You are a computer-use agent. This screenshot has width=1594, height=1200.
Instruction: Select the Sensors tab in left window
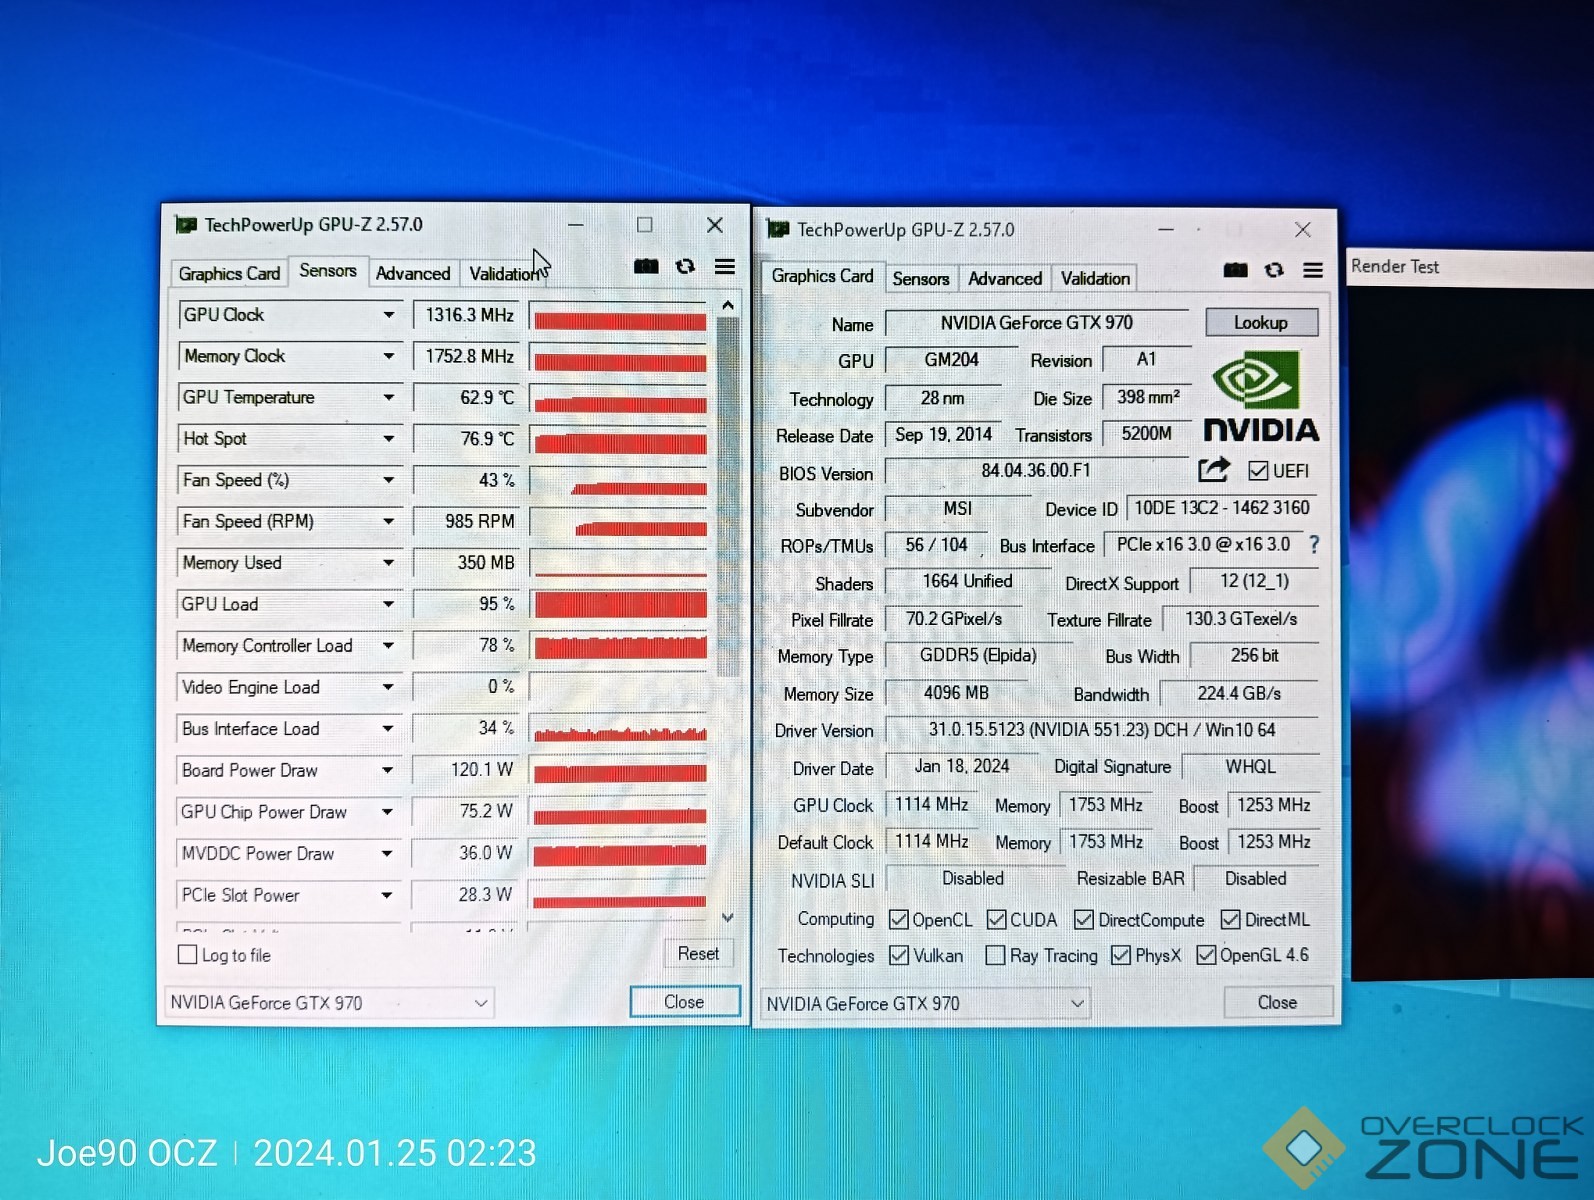coord(328,271)
